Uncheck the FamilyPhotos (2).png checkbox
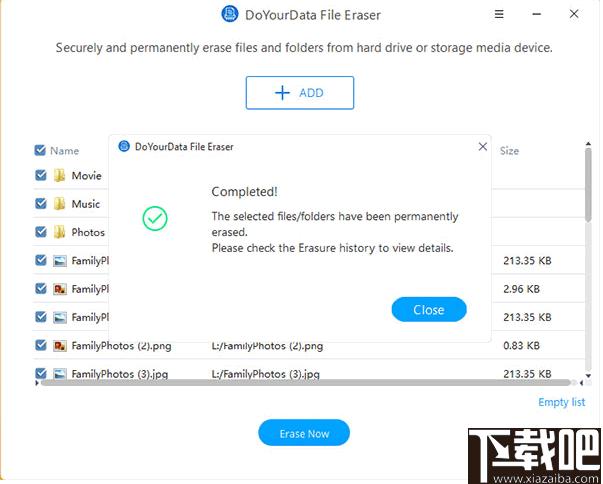This screenshot has height=484, width=603. (x=41, y=345)
